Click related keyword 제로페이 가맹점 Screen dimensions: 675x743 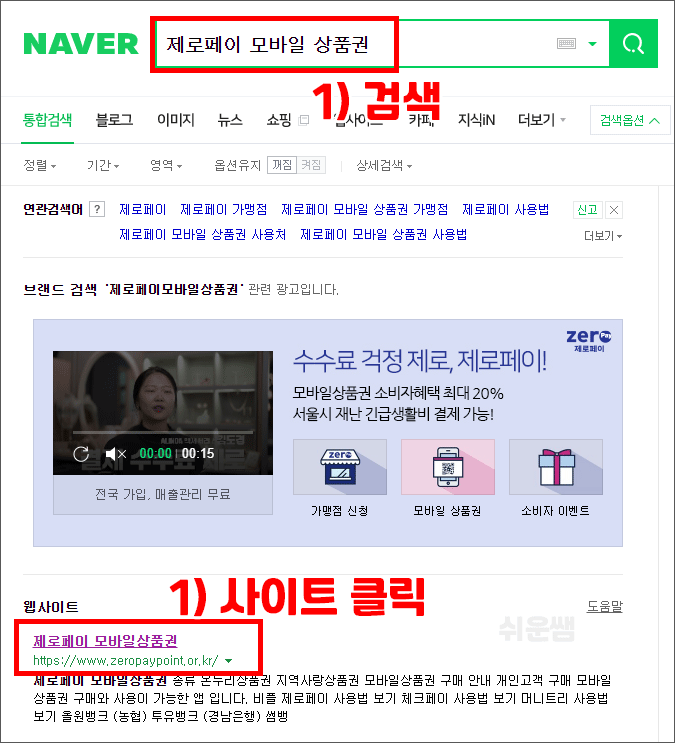click(x=223, y=209)
